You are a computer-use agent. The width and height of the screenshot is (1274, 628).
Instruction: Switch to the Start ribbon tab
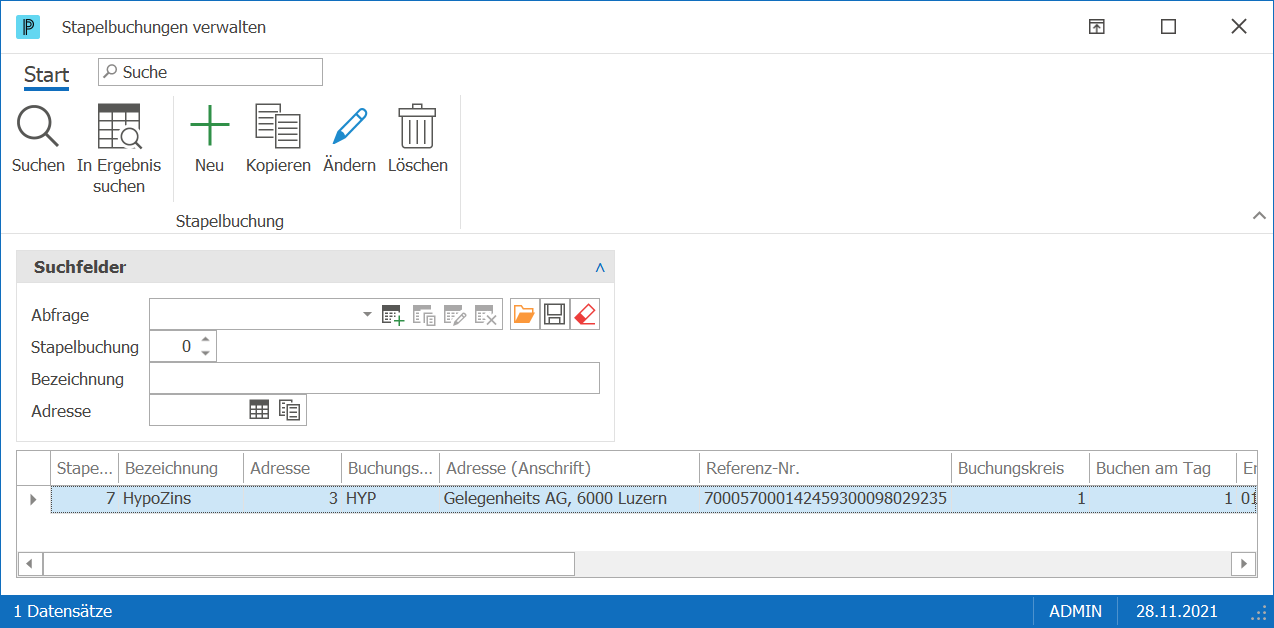click(x=46, y=75)
